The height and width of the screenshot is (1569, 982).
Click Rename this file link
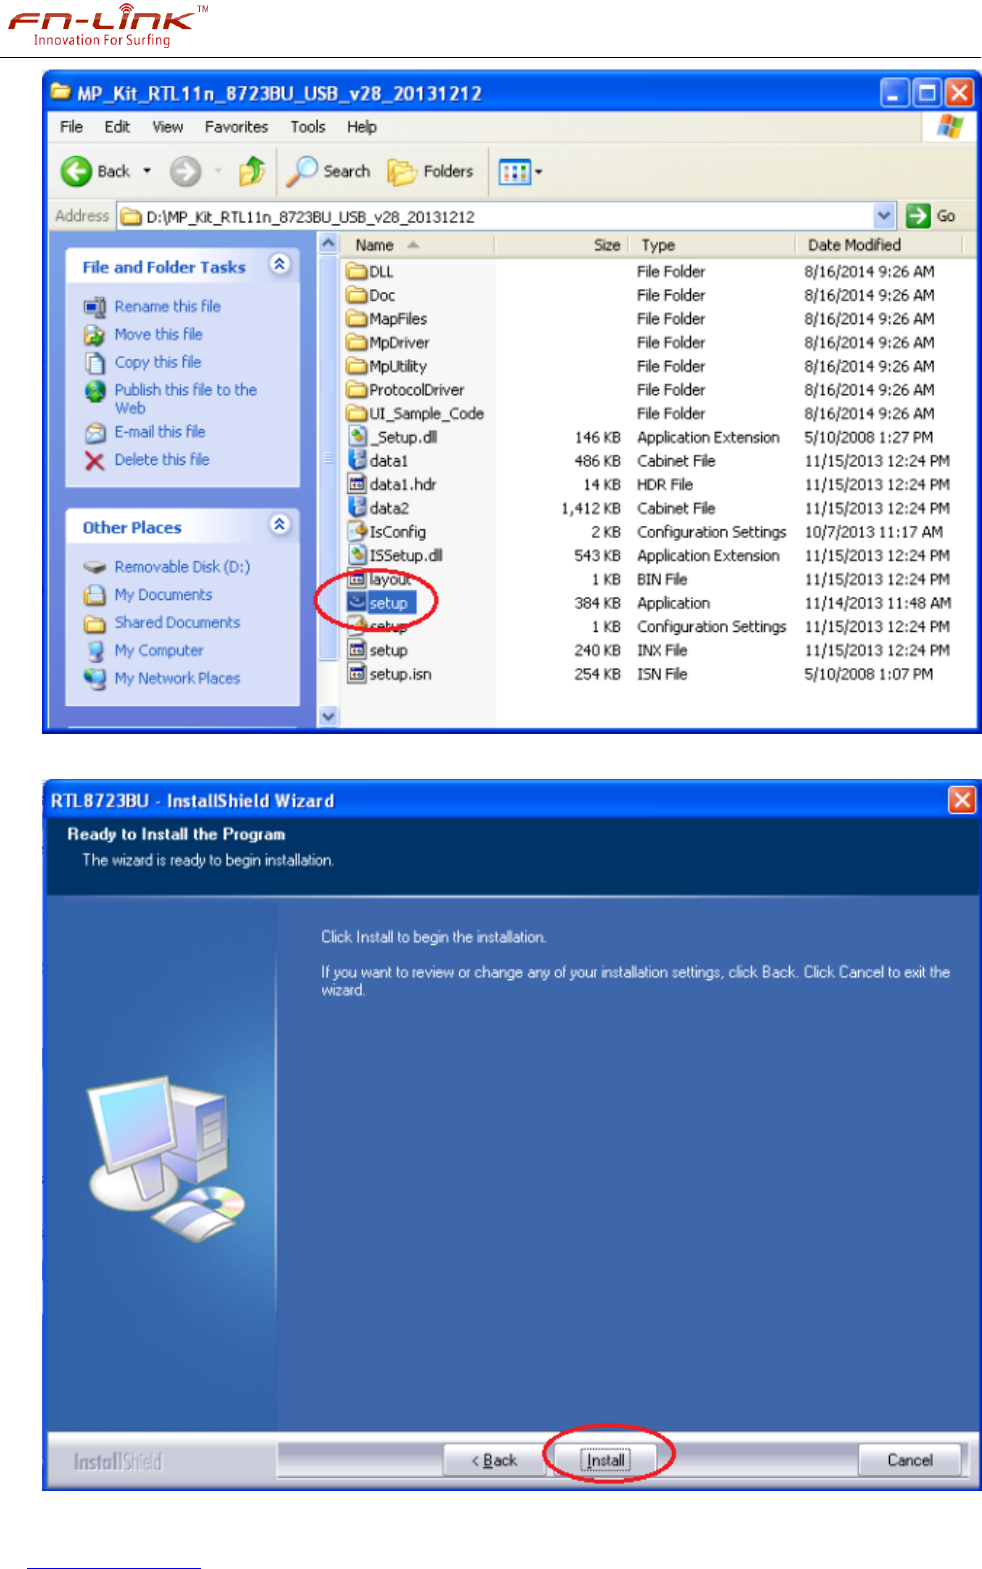[x=168, y=306]
